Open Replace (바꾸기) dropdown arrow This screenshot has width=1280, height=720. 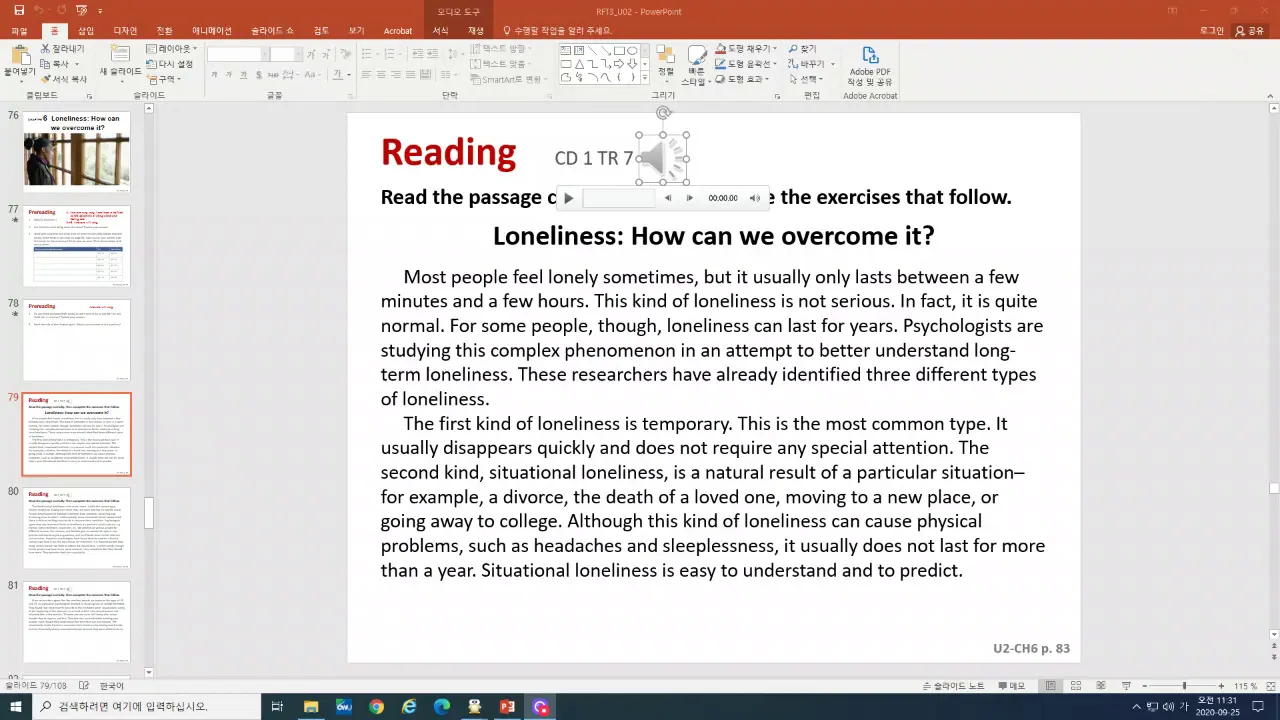coord(833,64)
